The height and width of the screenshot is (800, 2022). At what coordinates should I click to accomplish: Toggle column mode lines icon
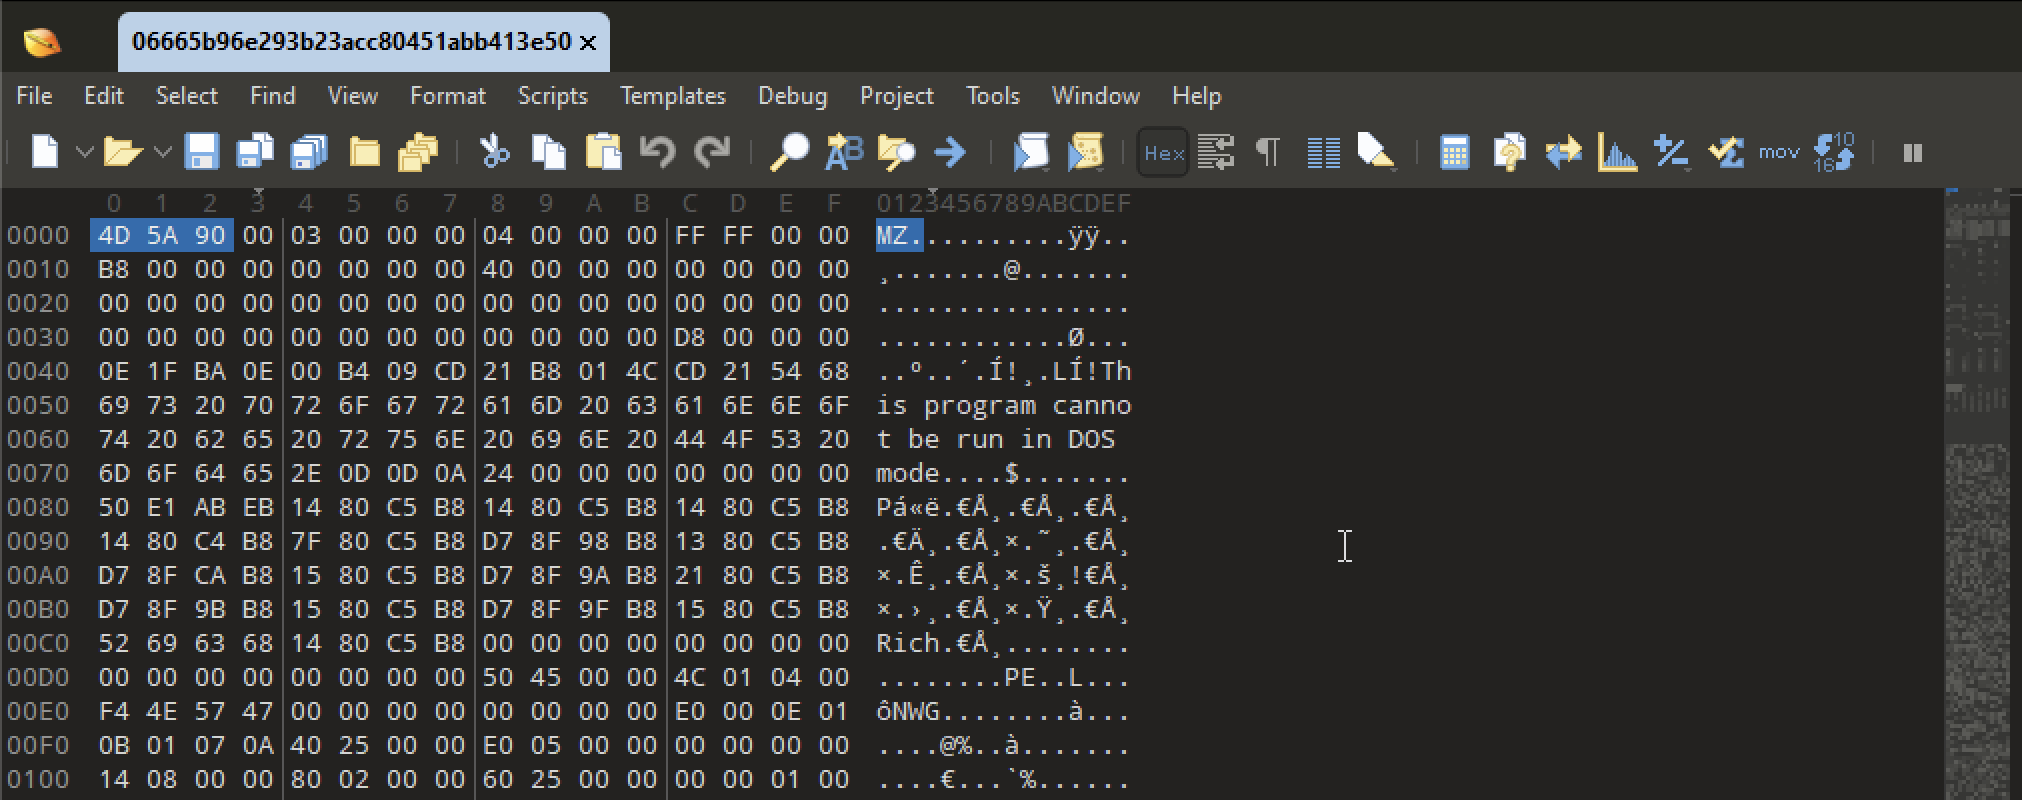point(1323,152)
